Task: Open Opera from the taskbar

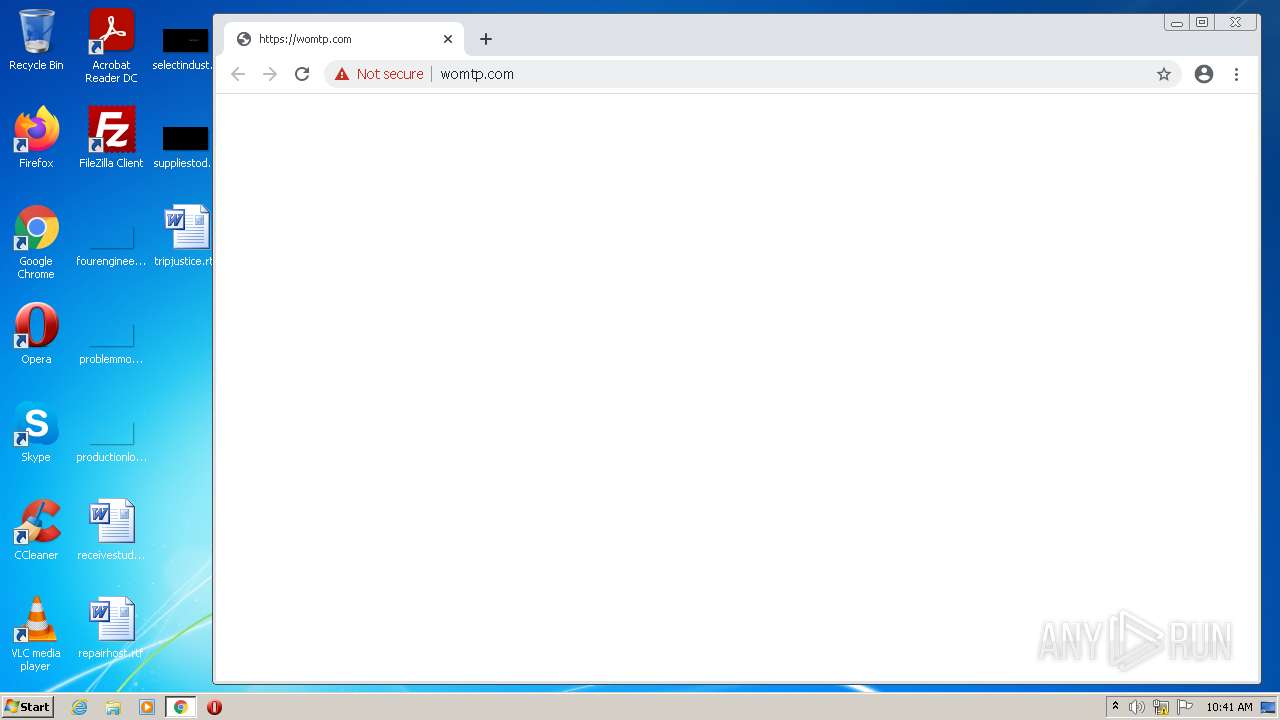Action: [x=214, y=707]
